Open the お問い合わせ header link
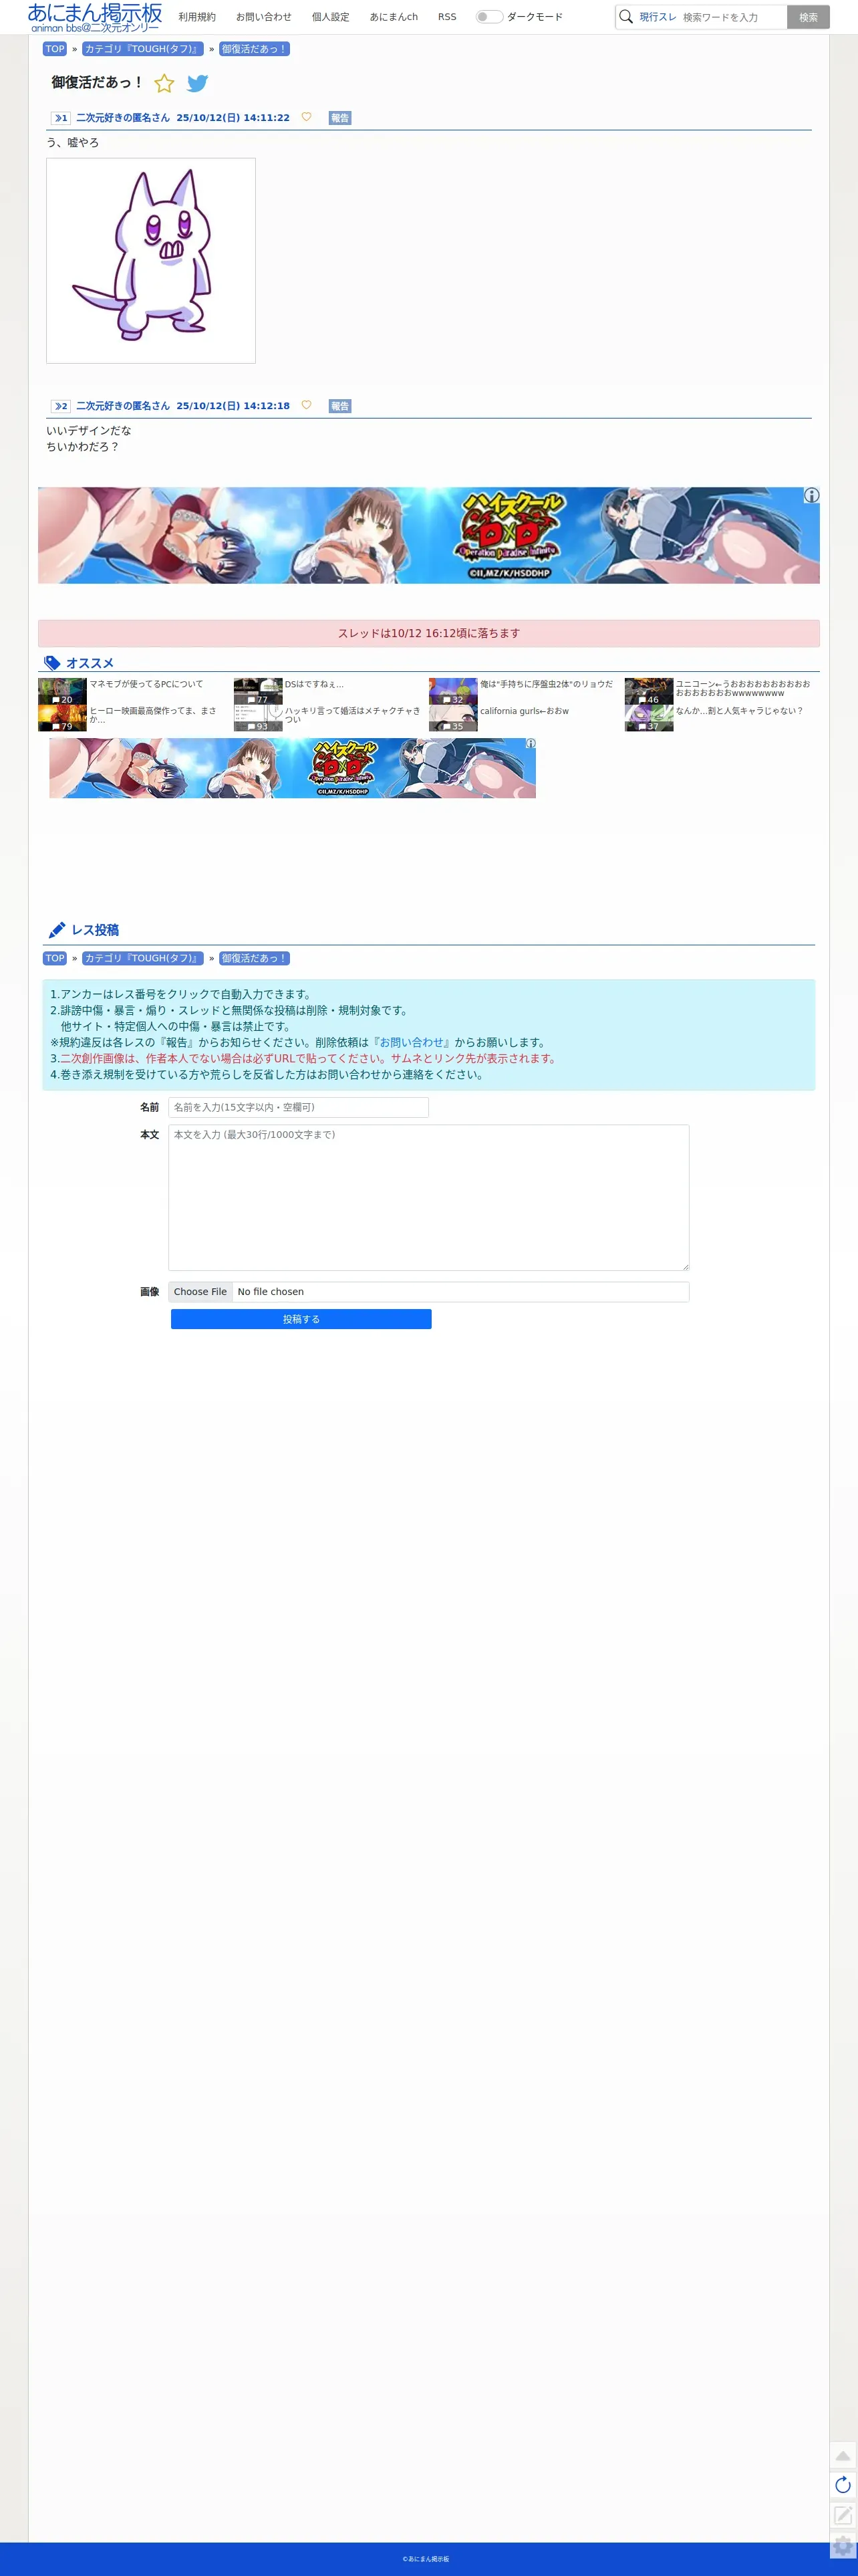 [264, 17]
